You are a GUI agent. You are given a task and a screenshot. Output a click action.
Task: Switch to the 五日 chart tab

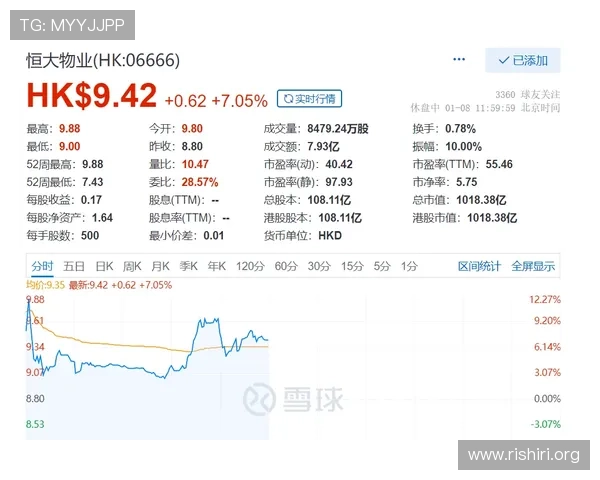pos(74,266)
